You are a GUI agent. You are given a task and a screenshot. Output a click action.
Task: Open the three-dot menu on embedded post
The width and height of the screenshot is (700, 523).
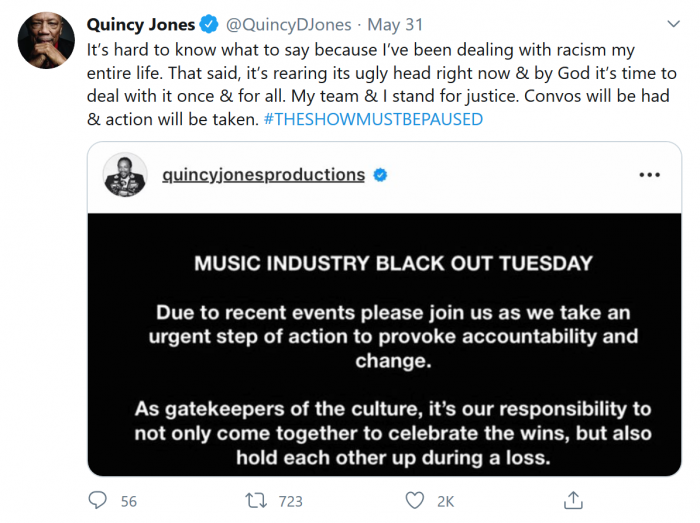pyautogui.click(x=649, y=174)
